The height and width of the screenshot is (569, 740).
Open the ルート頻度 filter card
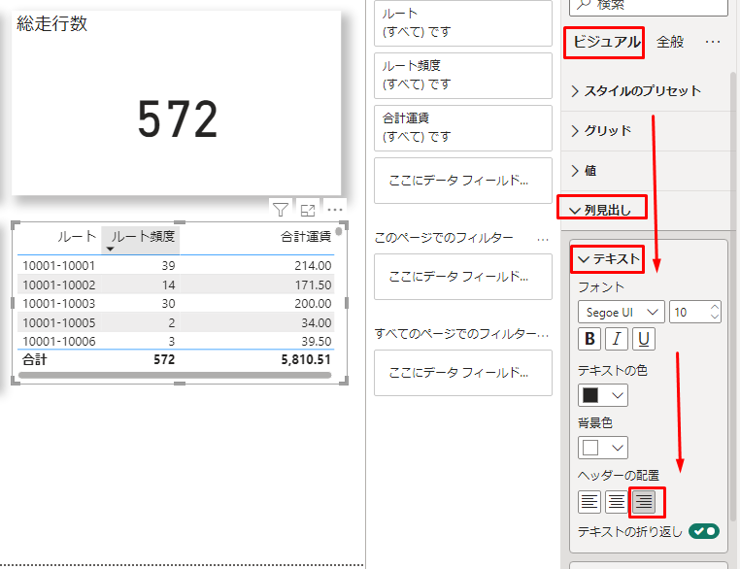[x=462, y=74]
